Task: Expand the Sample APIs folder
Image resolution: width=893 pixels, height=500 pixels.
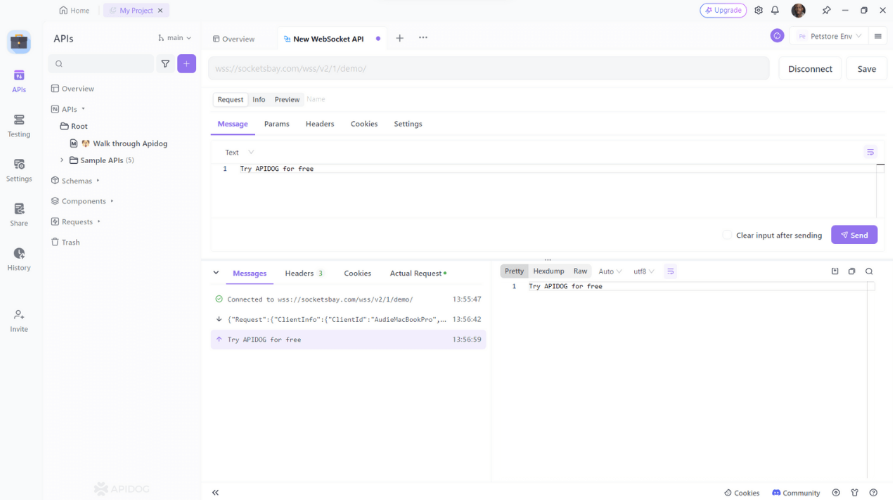Action: coord(62,161)
